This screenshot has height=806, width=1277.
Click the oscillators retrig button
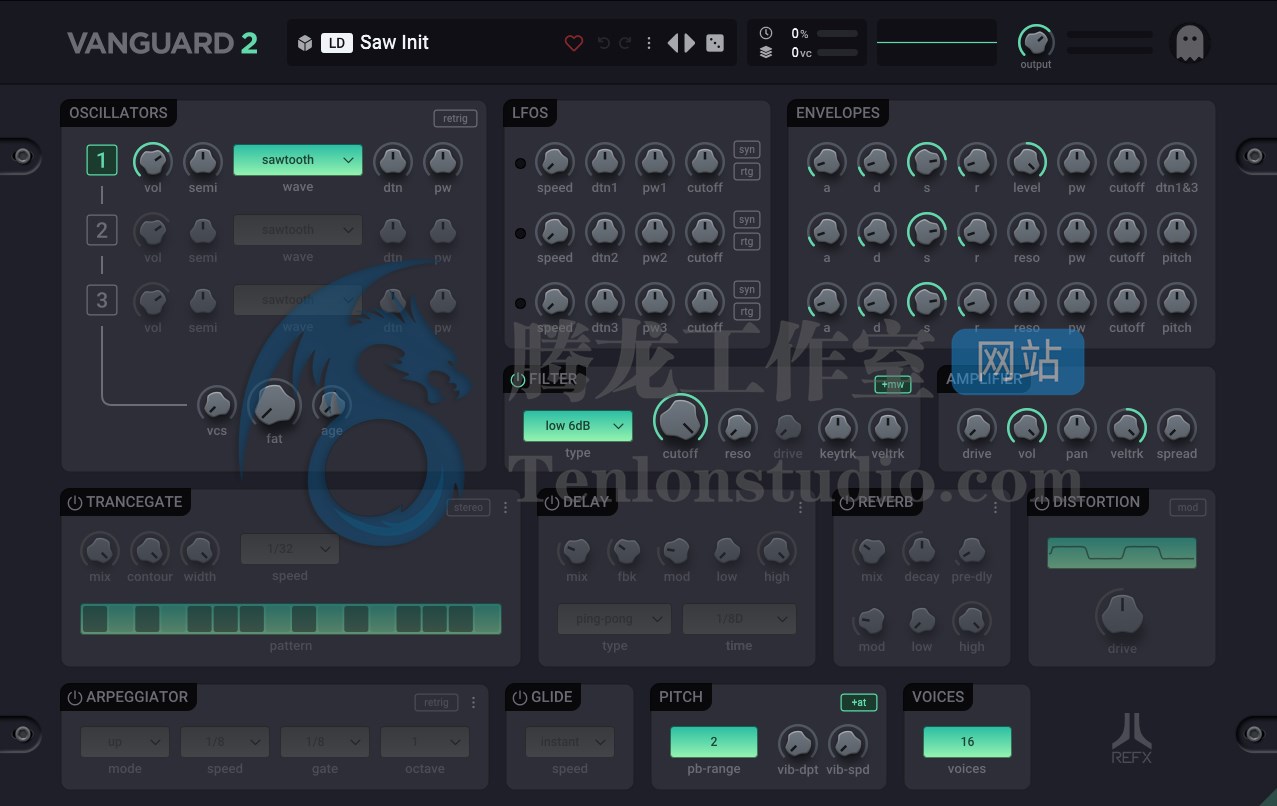click(455, 118)
